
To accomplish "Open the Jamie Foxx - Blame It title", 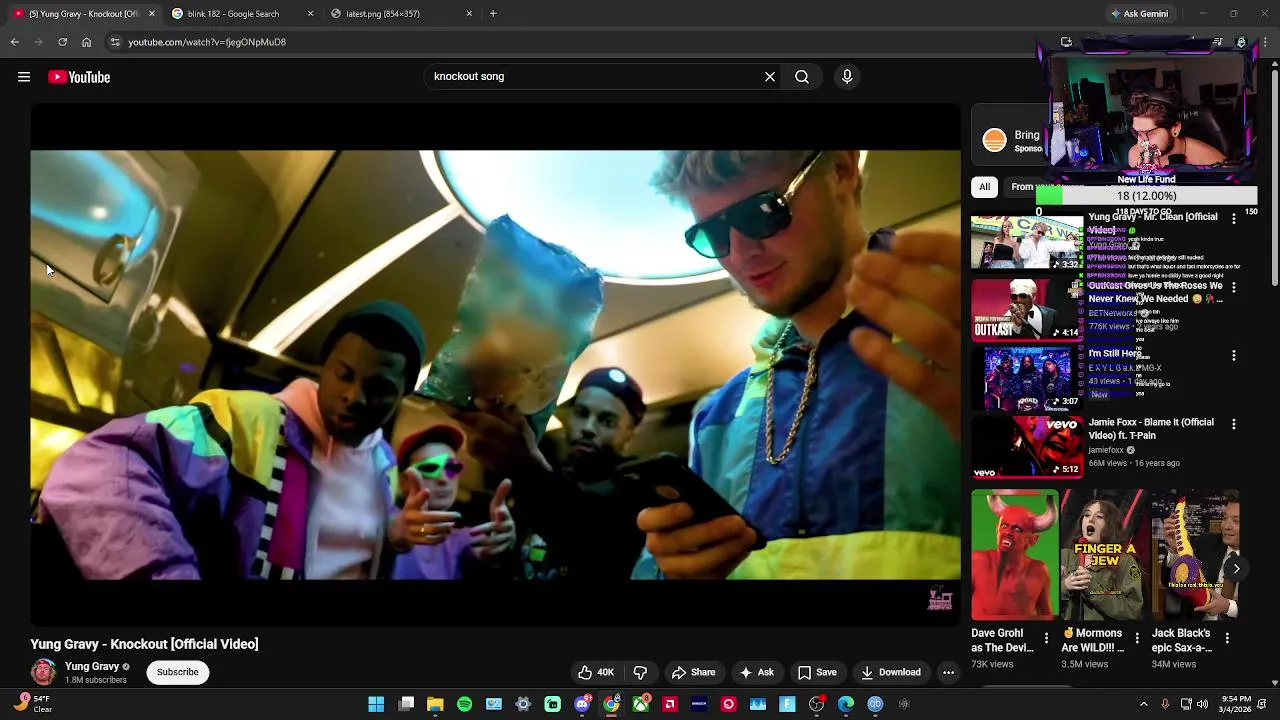I will click(1151, 429).
